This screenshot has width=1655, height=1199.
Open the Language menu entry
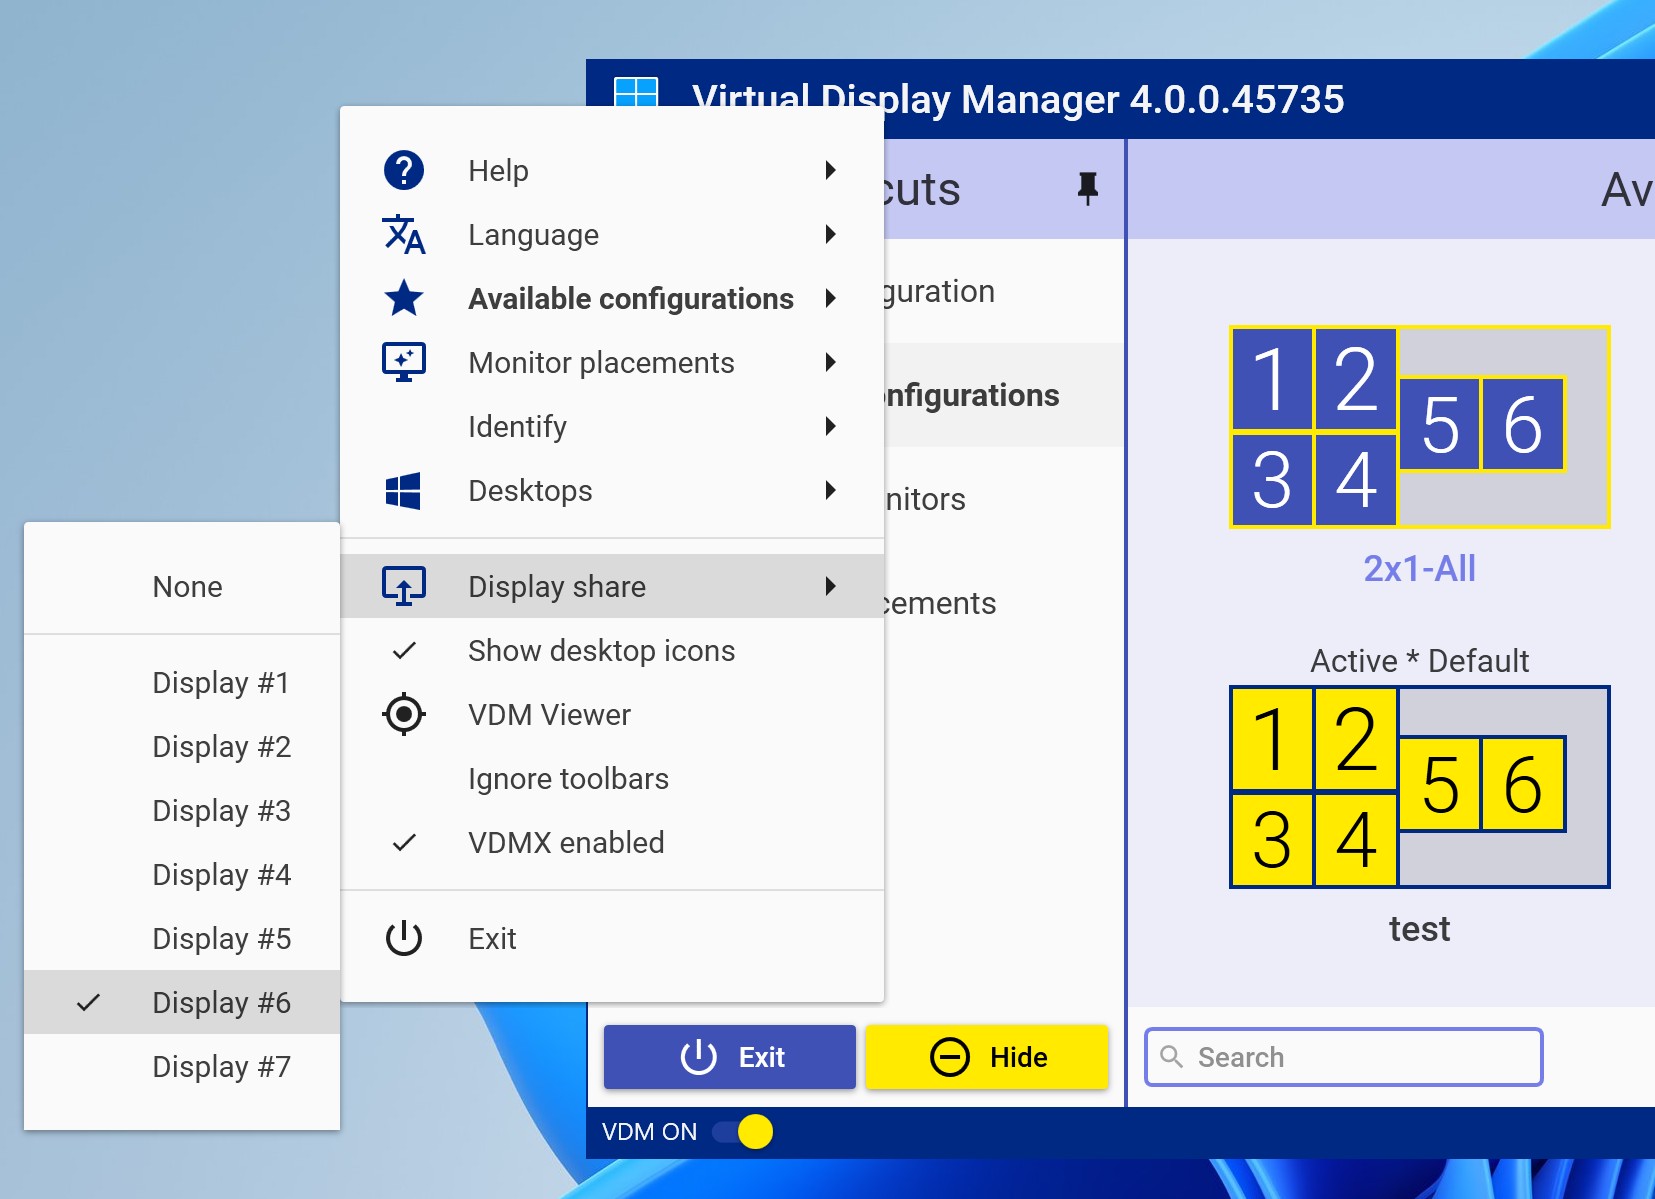pyautogui.click(x=612, y=234)
